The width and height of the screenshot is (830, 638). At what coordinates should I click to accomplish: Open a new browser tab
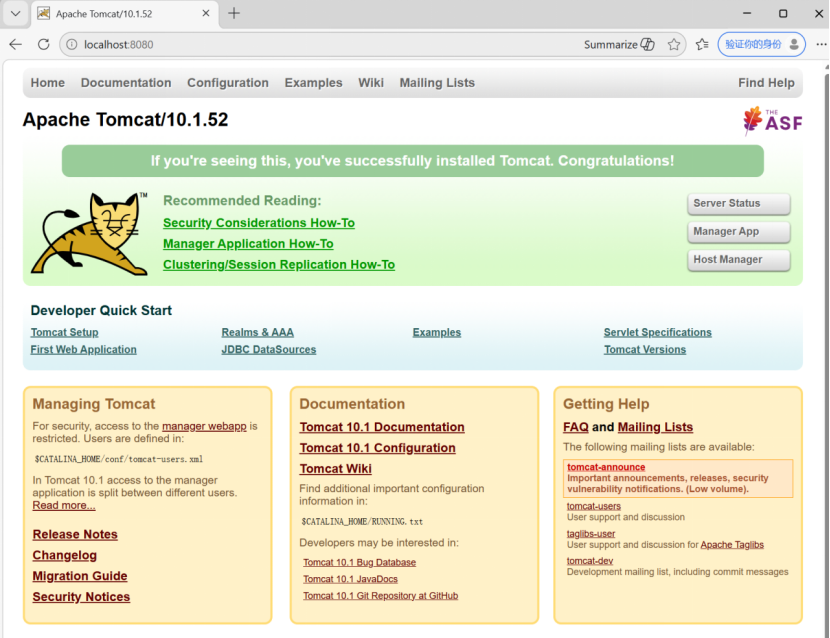(x=233, y=13)
